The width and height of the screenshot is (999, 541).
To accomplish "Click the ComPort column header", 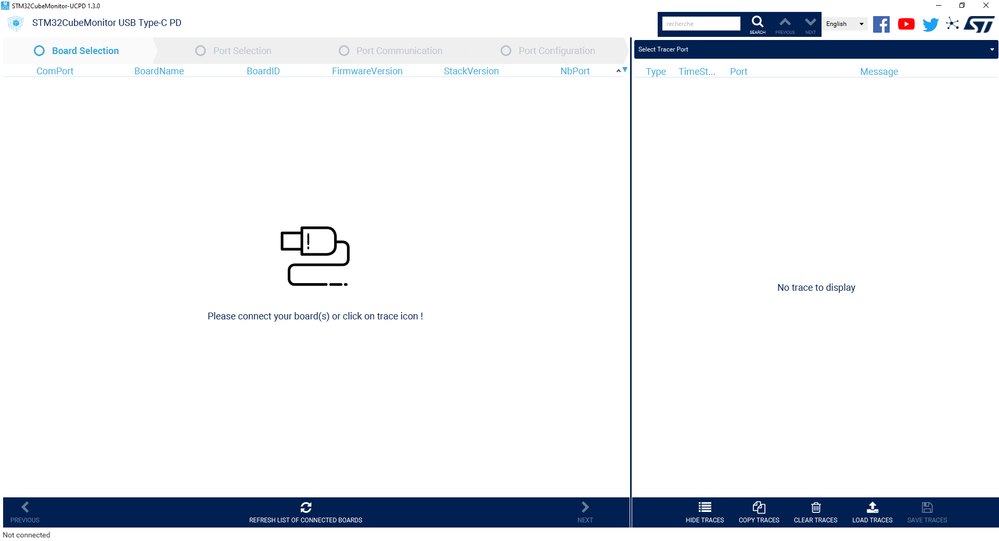I will tap(55, 71).
